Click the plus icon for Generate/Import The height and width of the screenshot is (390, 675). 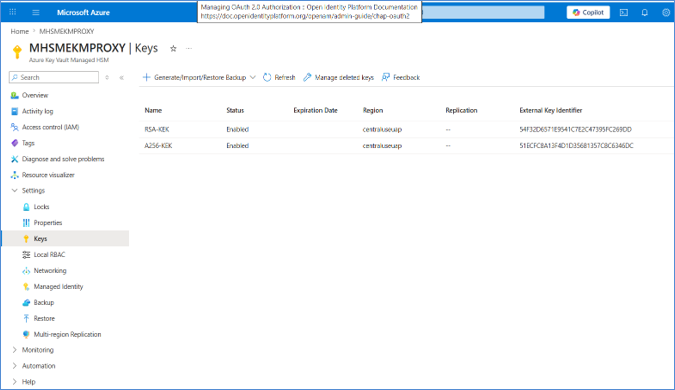pos(146,77)
